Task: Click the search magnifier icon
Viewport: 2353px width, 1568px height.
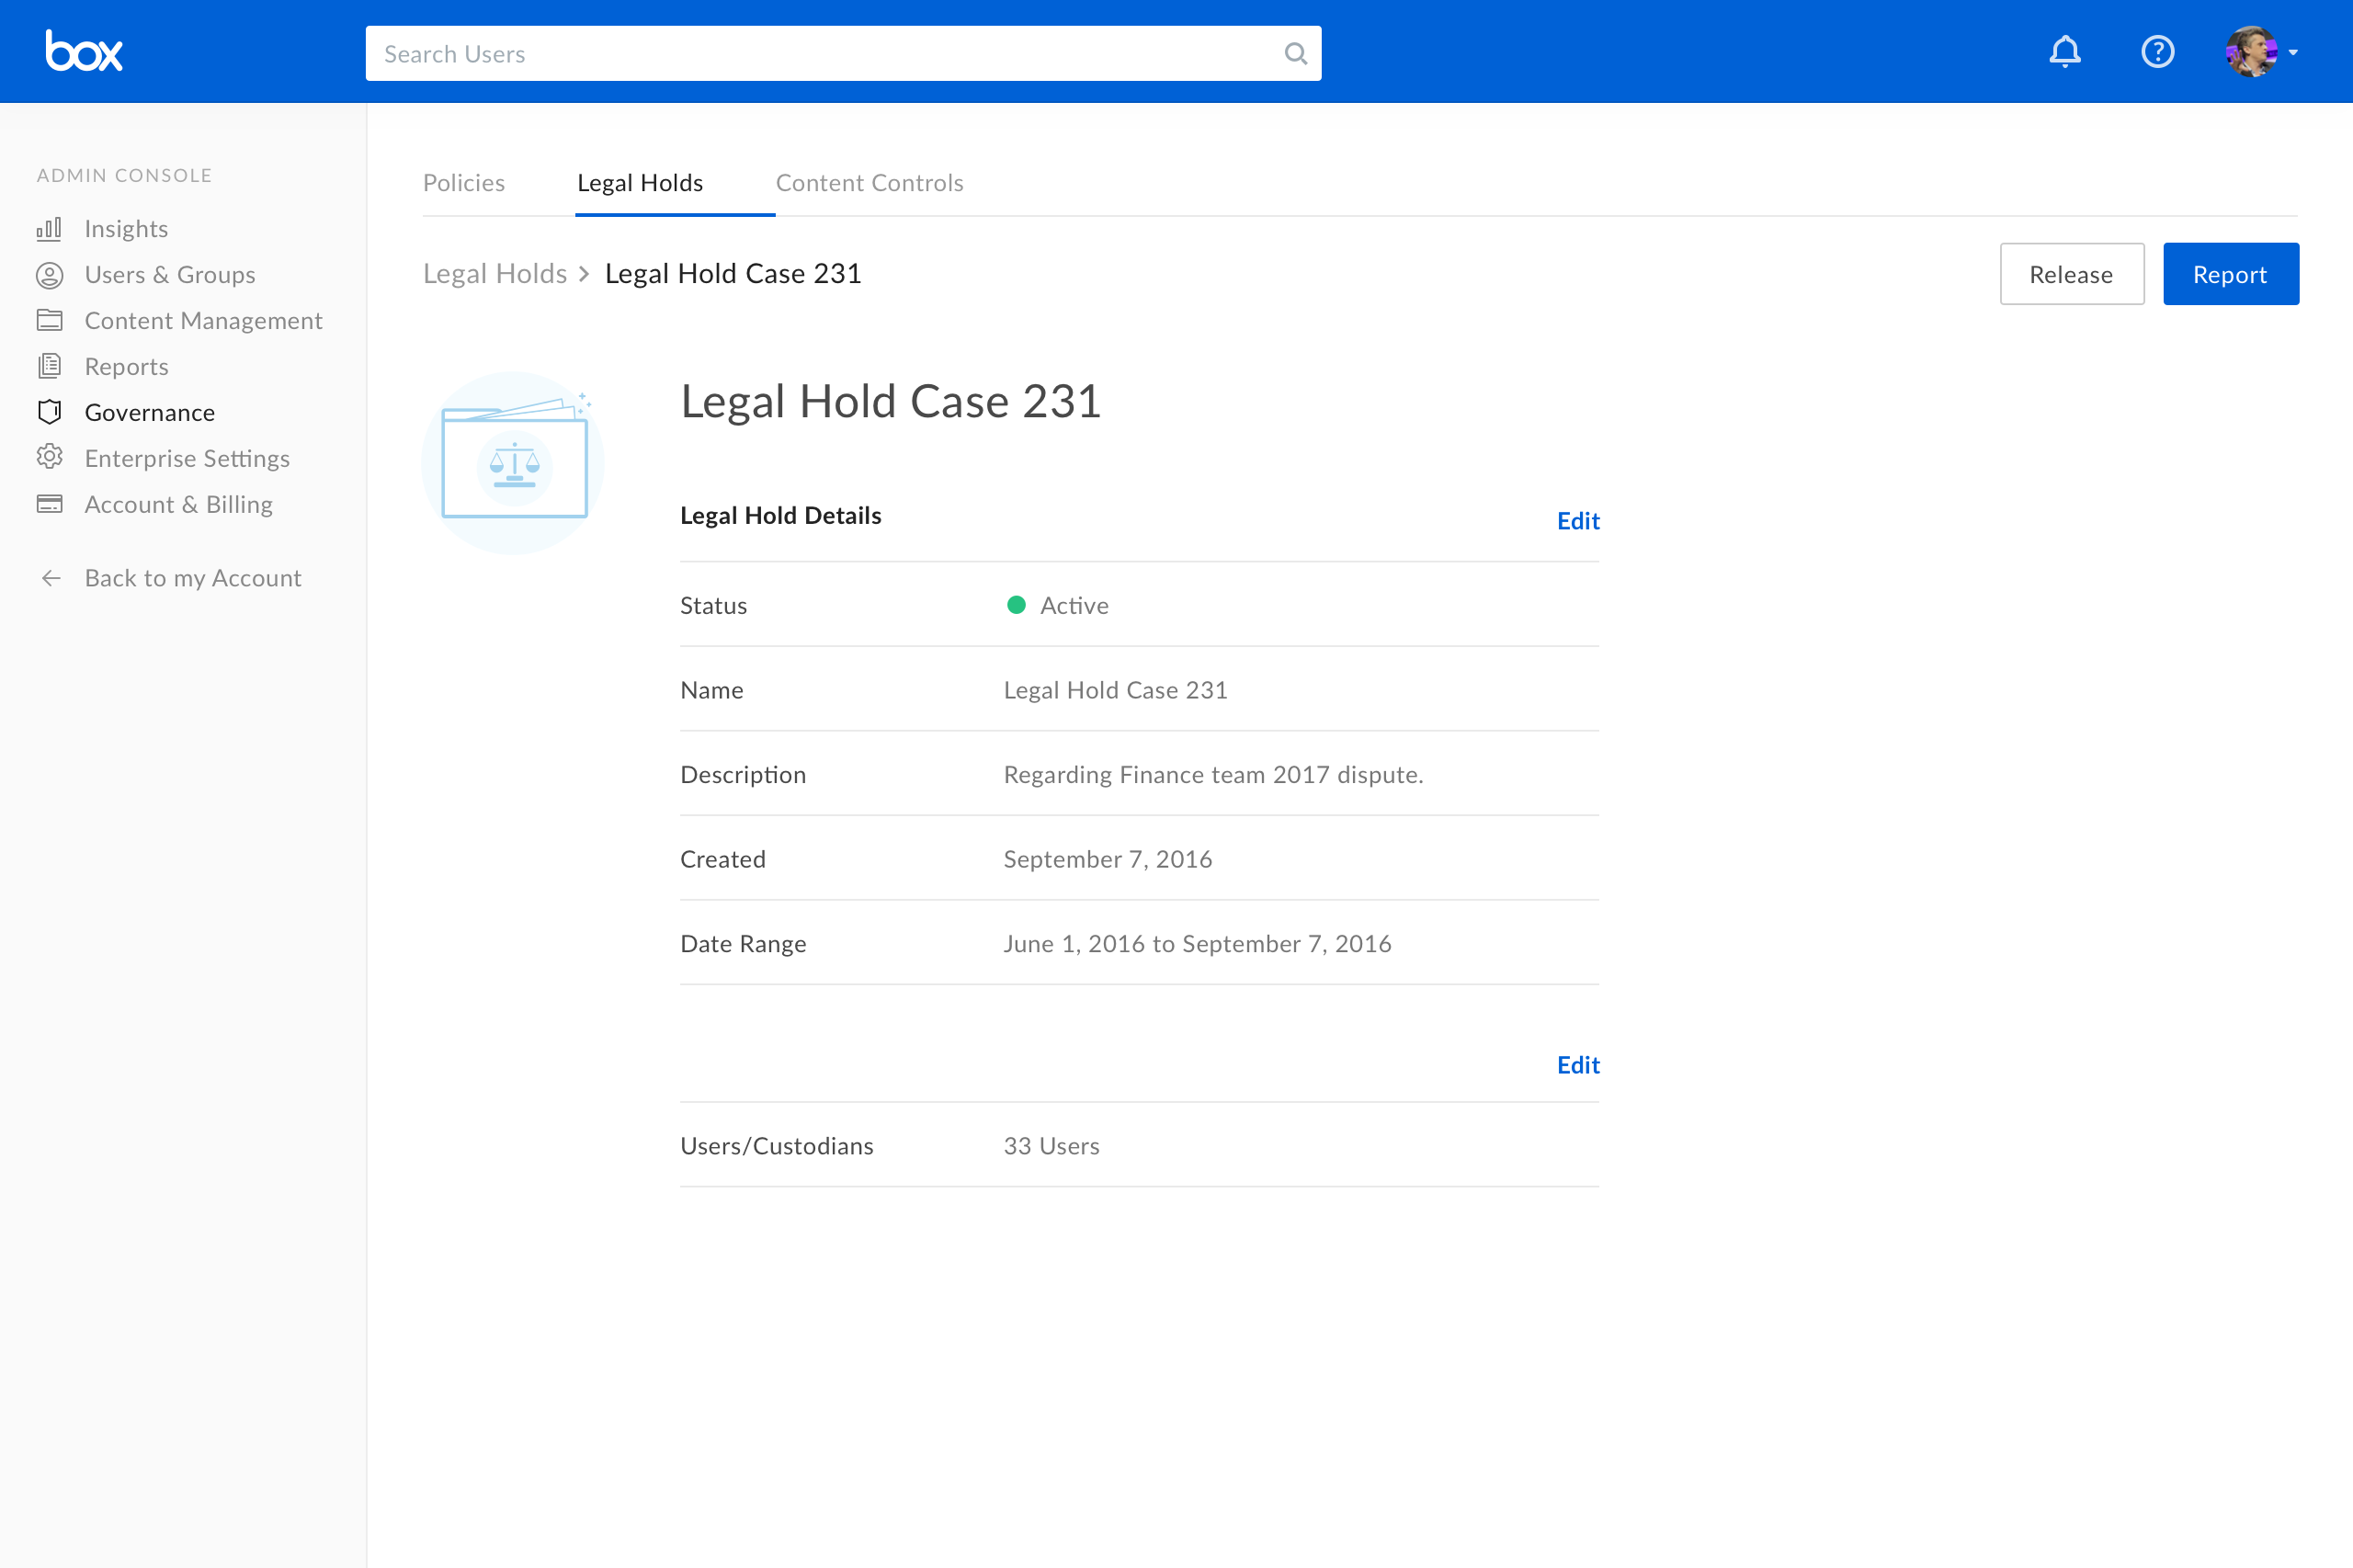Action: coord(1295,54)
